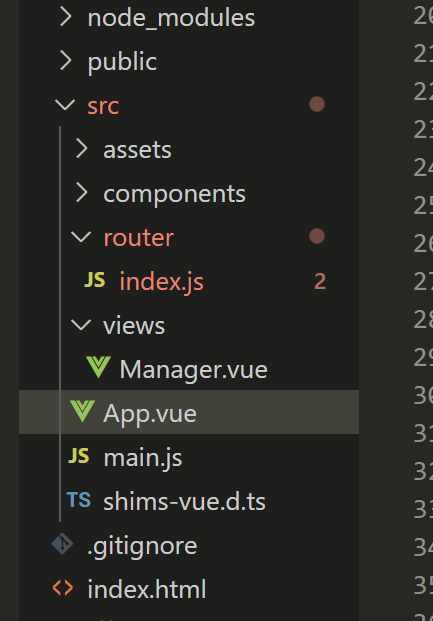Open the Manager.vue file
Viewport: 433px width, 621px height.
(x=193, y=370)
